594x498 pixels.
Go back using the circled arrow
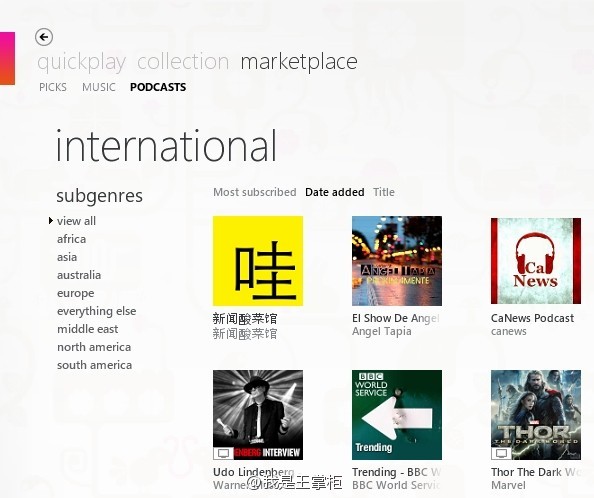click(x=44, y=37)
